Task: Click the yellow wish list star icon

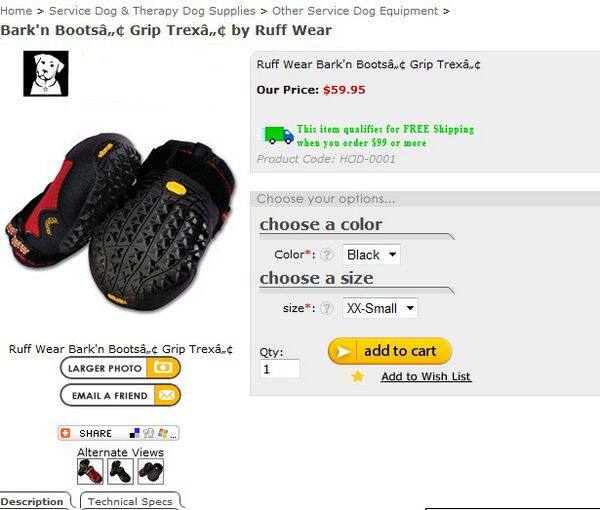Action: [358, 376]
